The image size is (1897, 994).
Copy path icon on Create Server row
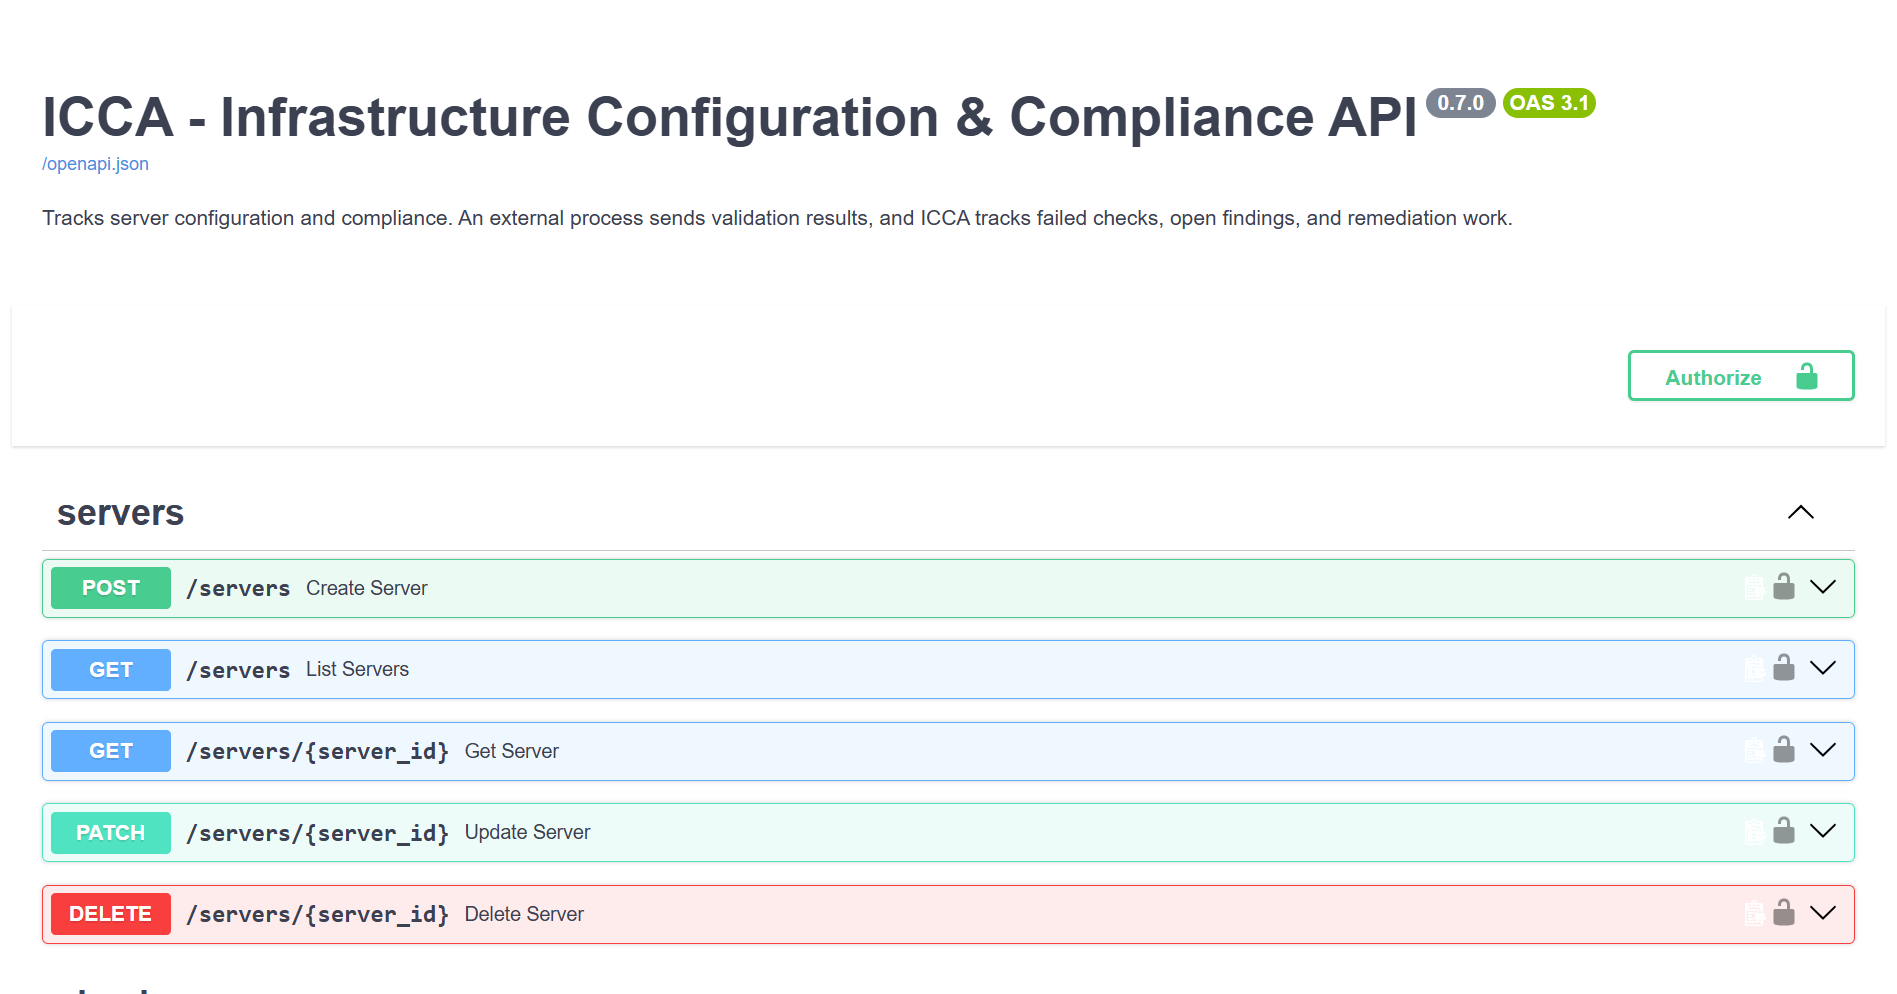(1754, 588)
